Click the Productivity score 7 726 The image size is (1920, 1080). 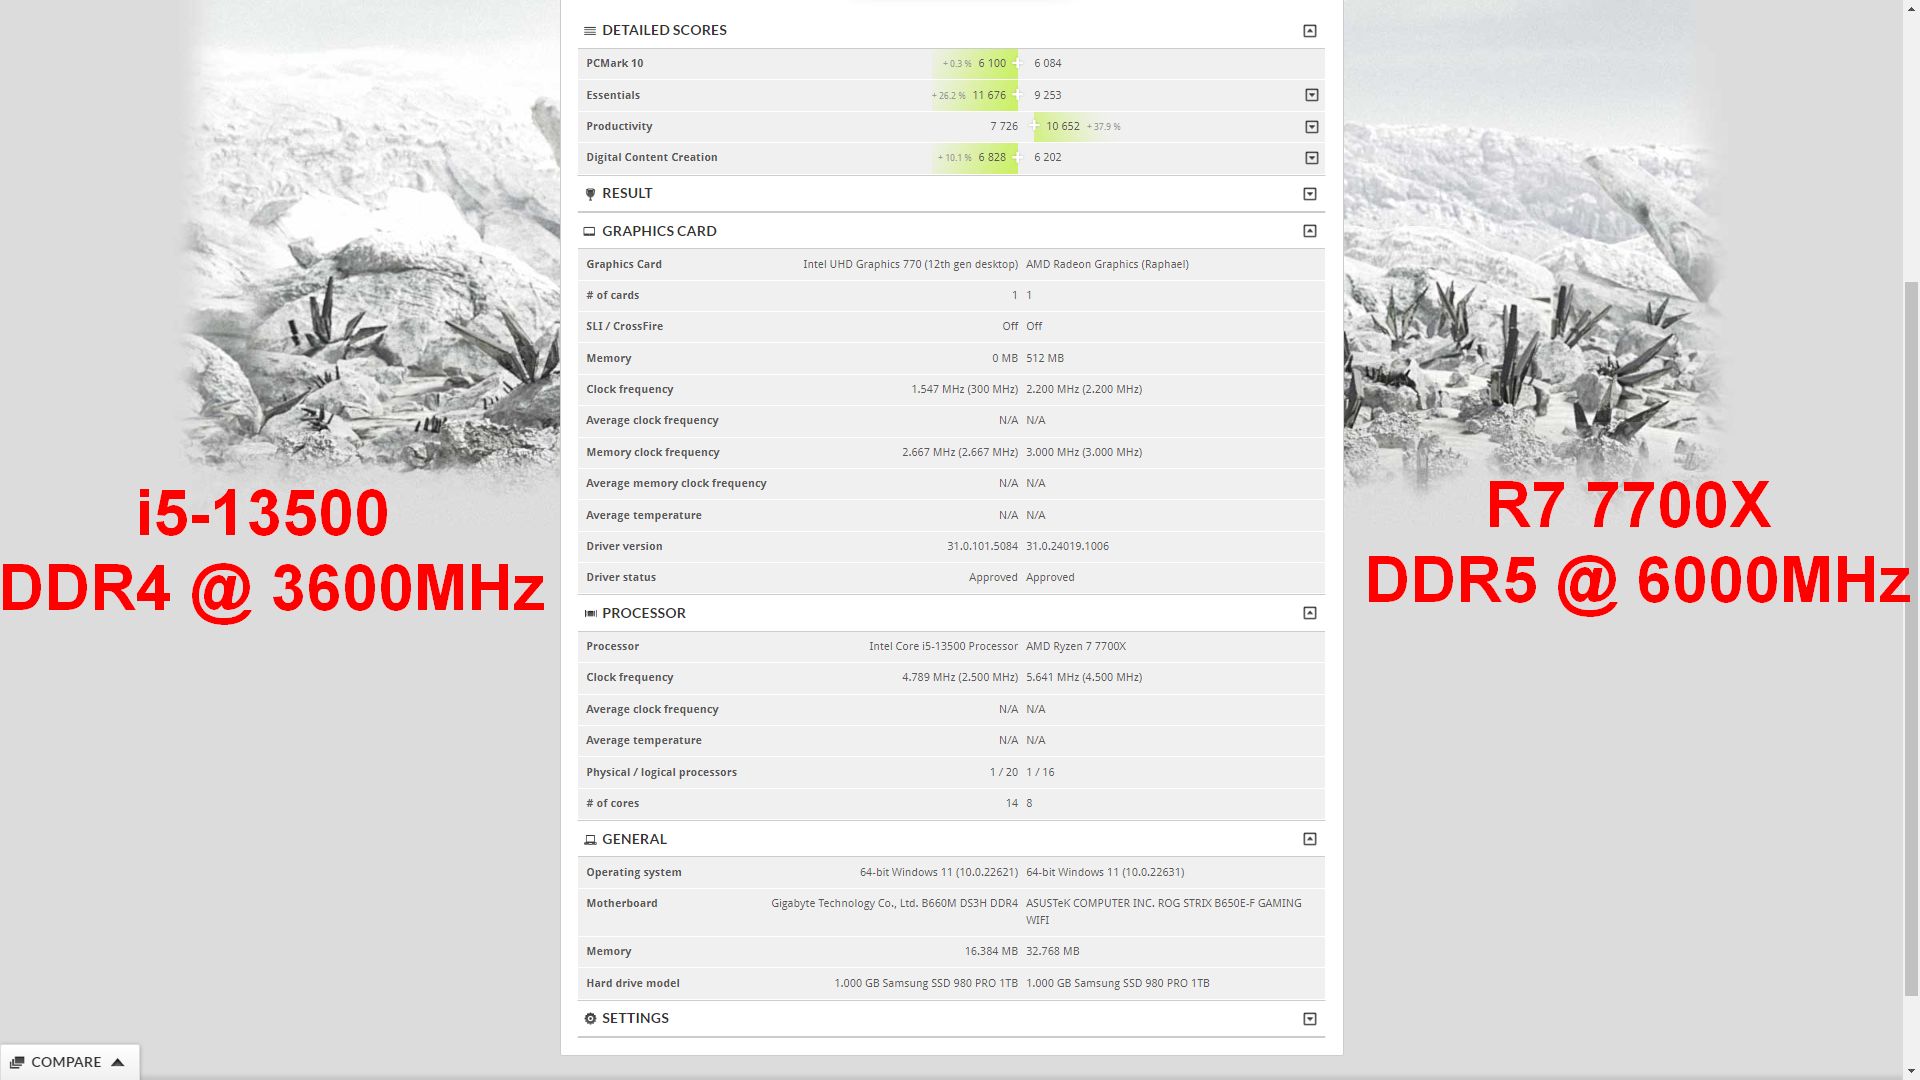point(1004,126)
